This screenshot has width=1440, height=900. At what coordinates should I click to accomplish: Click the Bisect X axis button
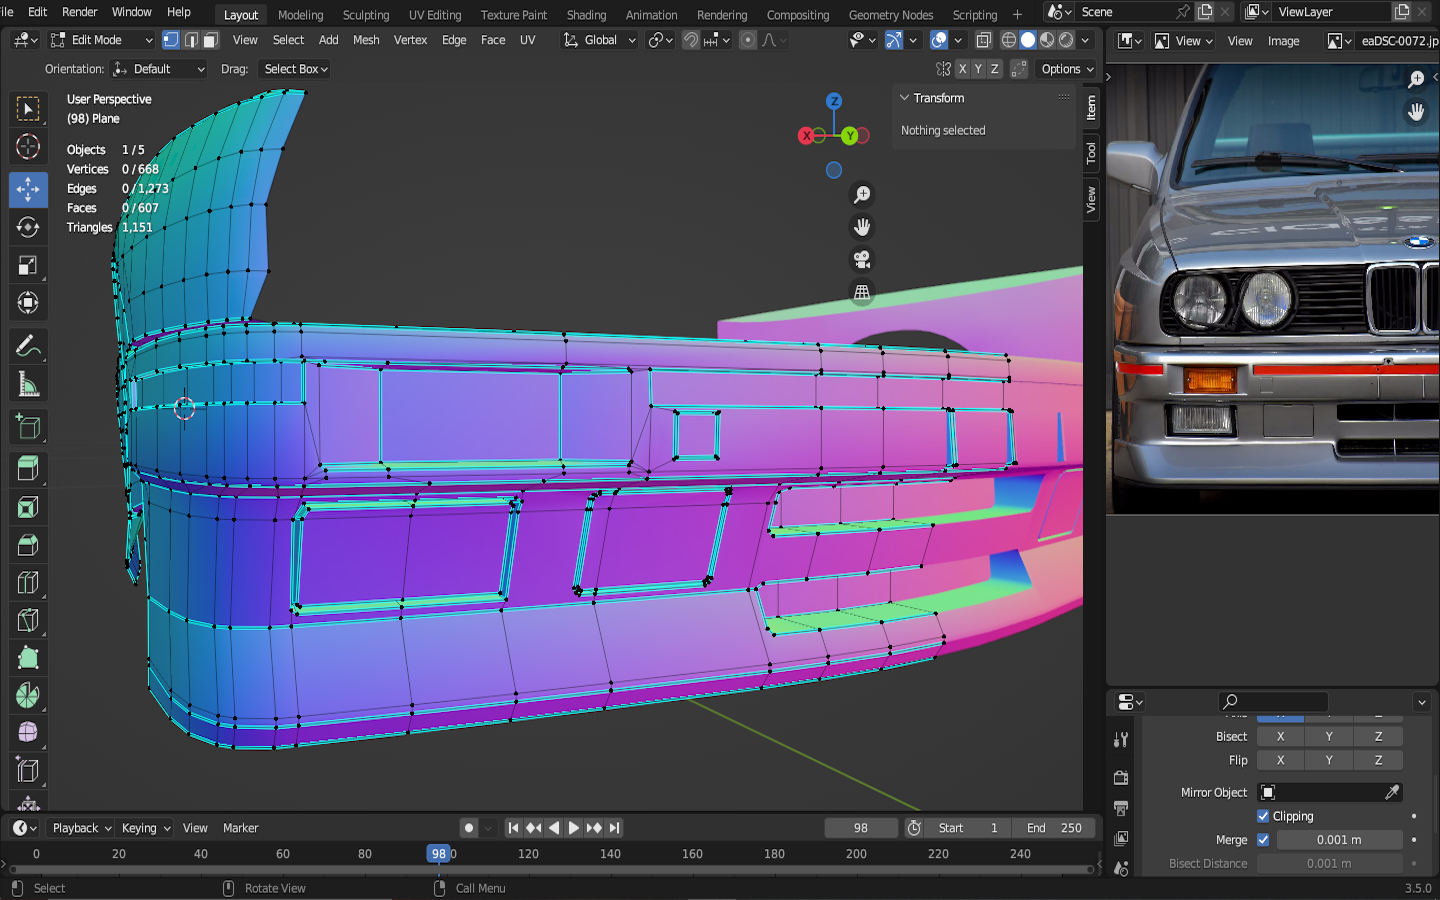(x=1280, y=736)
